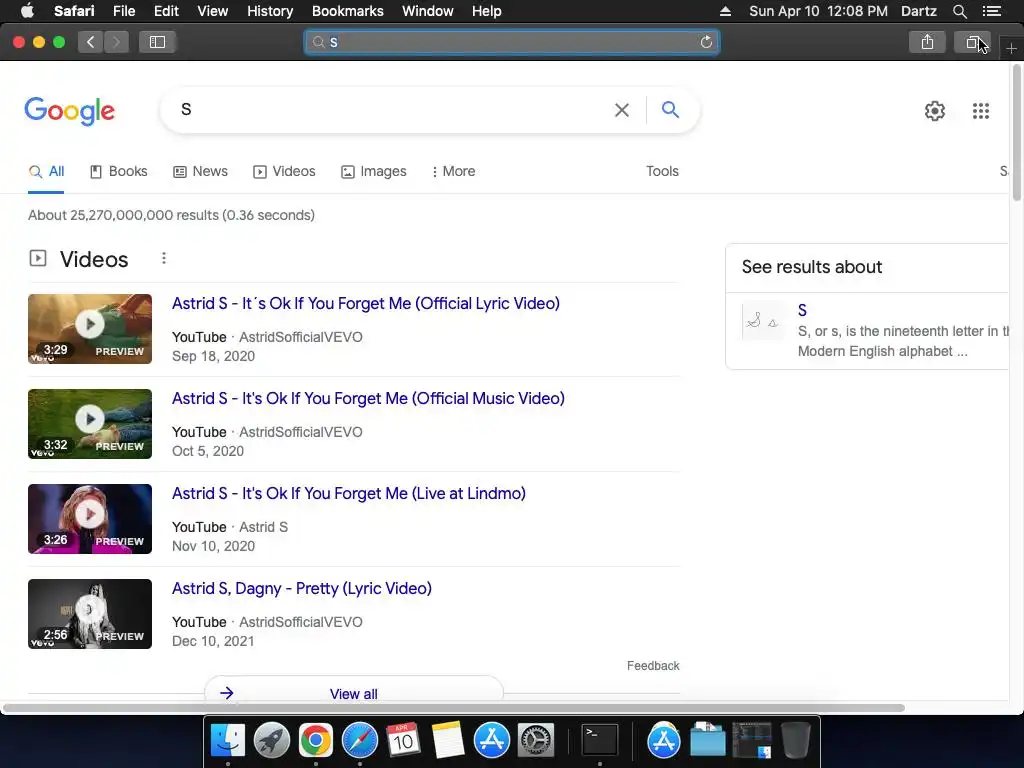
Task: Click the Safari forward arrow
Action: coord(116,42)
